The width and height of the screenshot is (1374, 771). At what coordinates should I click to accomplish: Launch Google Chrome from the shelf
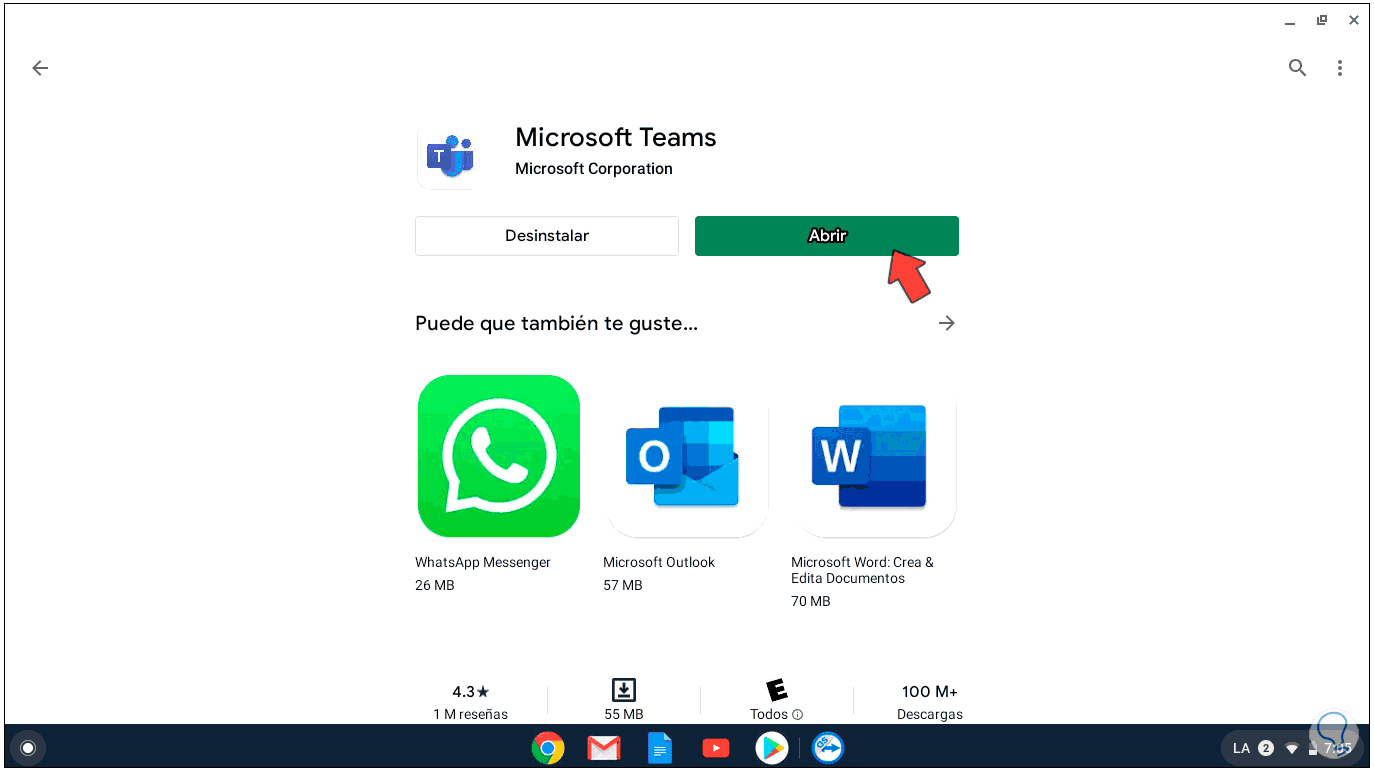point(548,748)
